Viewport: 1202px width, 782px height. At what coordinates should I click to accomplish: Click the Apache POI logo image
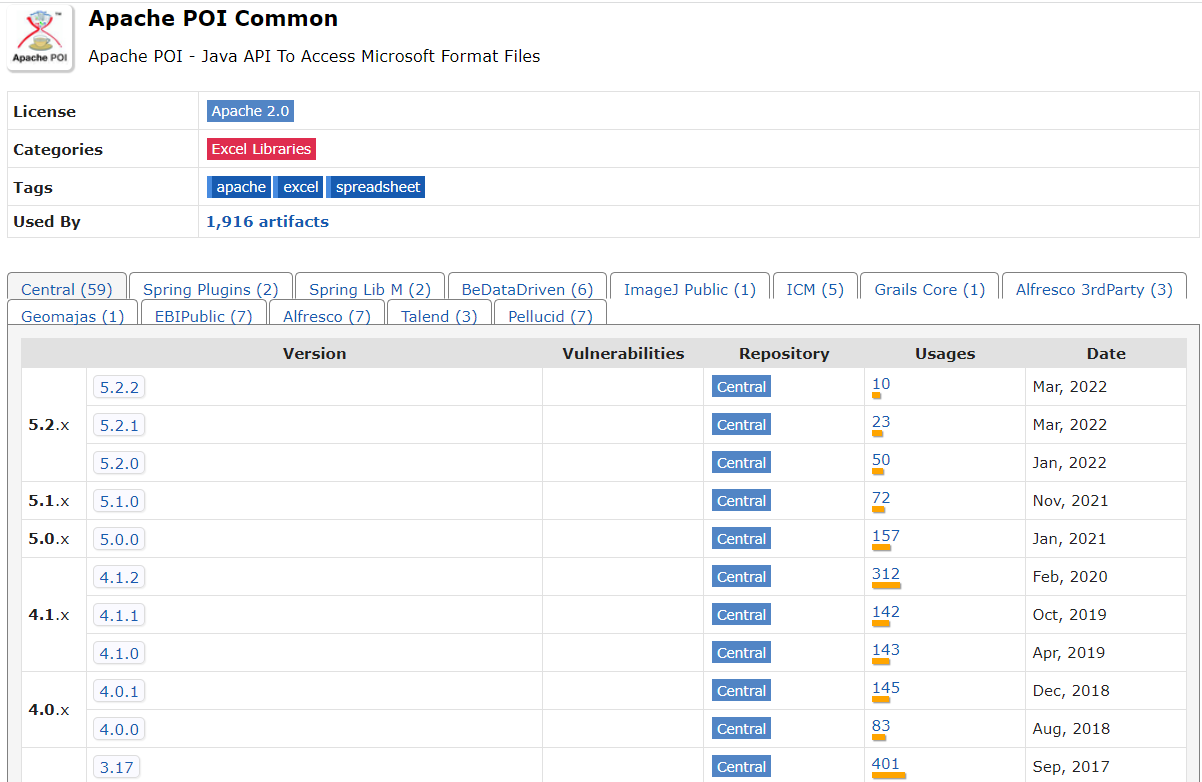click(x=41, y=39)
